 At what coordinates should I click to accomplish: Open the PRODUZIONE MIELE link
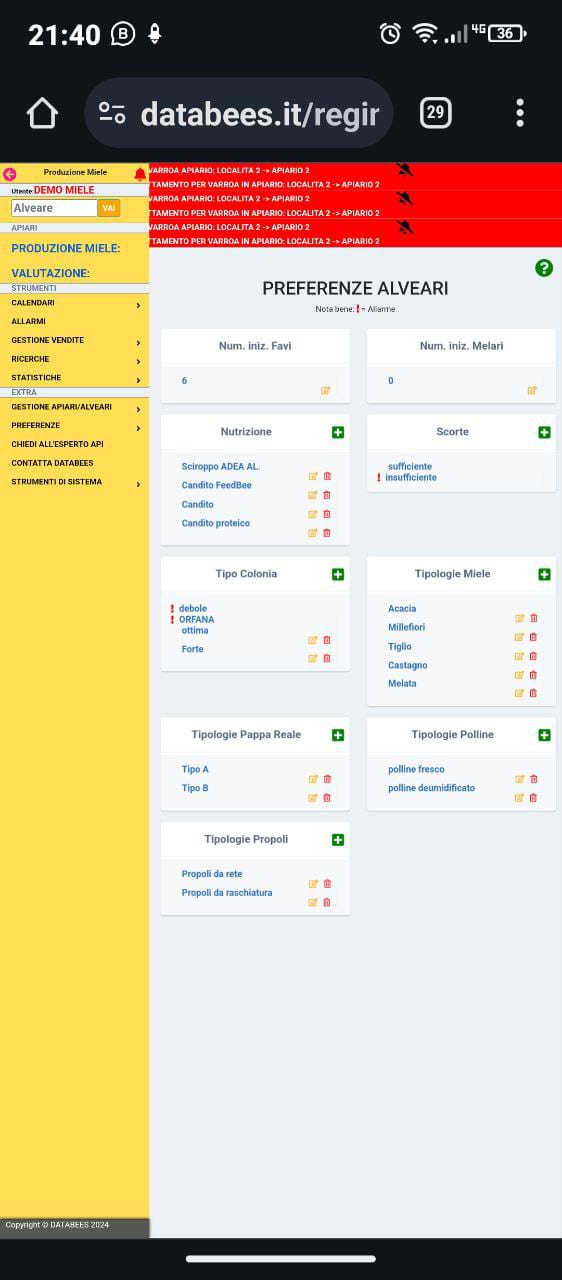(x=66, y=248)
